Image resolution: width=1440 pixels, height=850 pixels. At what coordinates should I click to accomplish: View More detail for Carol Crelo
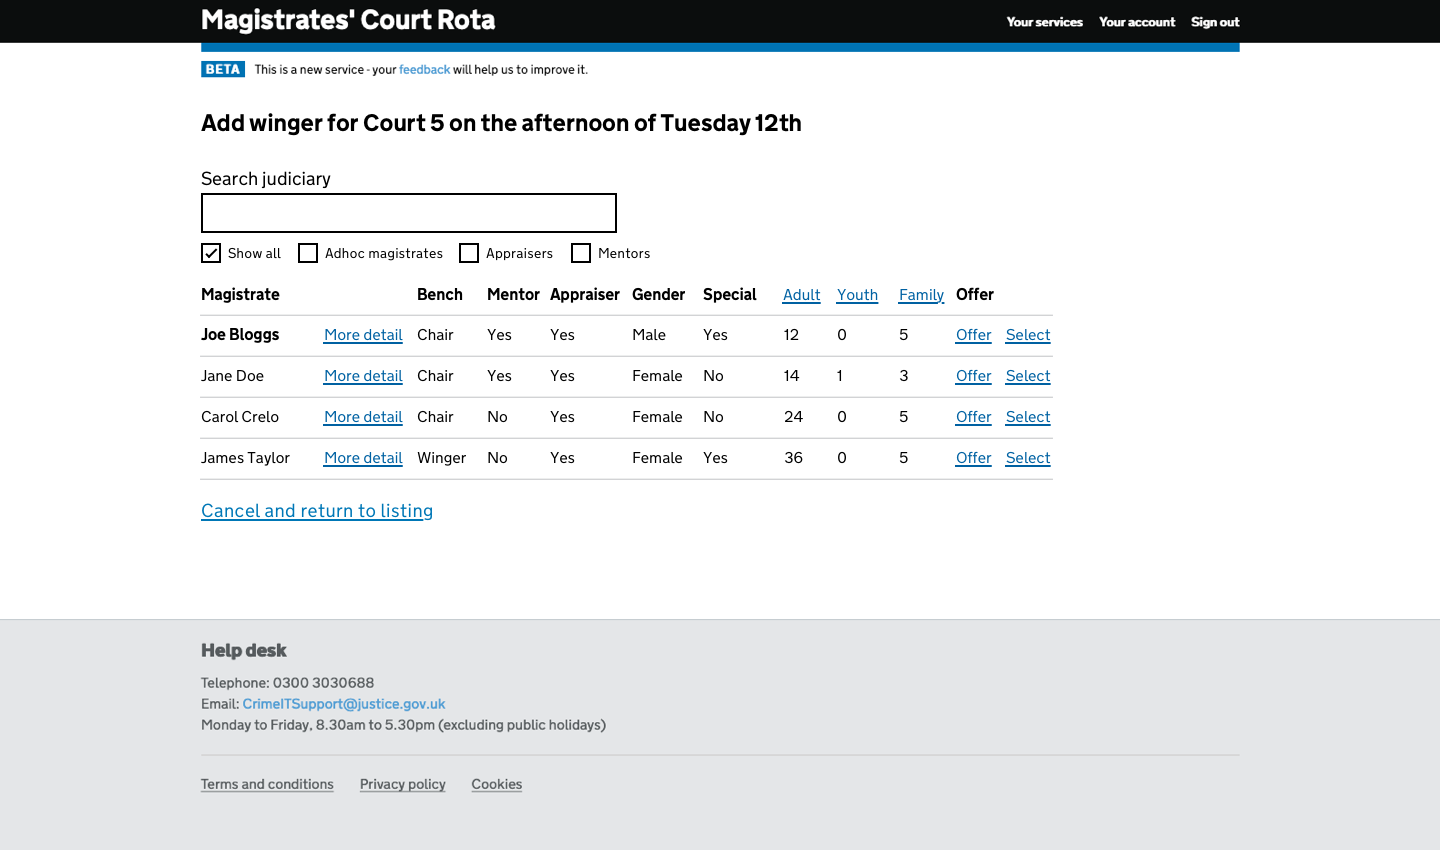pos(363,417)
